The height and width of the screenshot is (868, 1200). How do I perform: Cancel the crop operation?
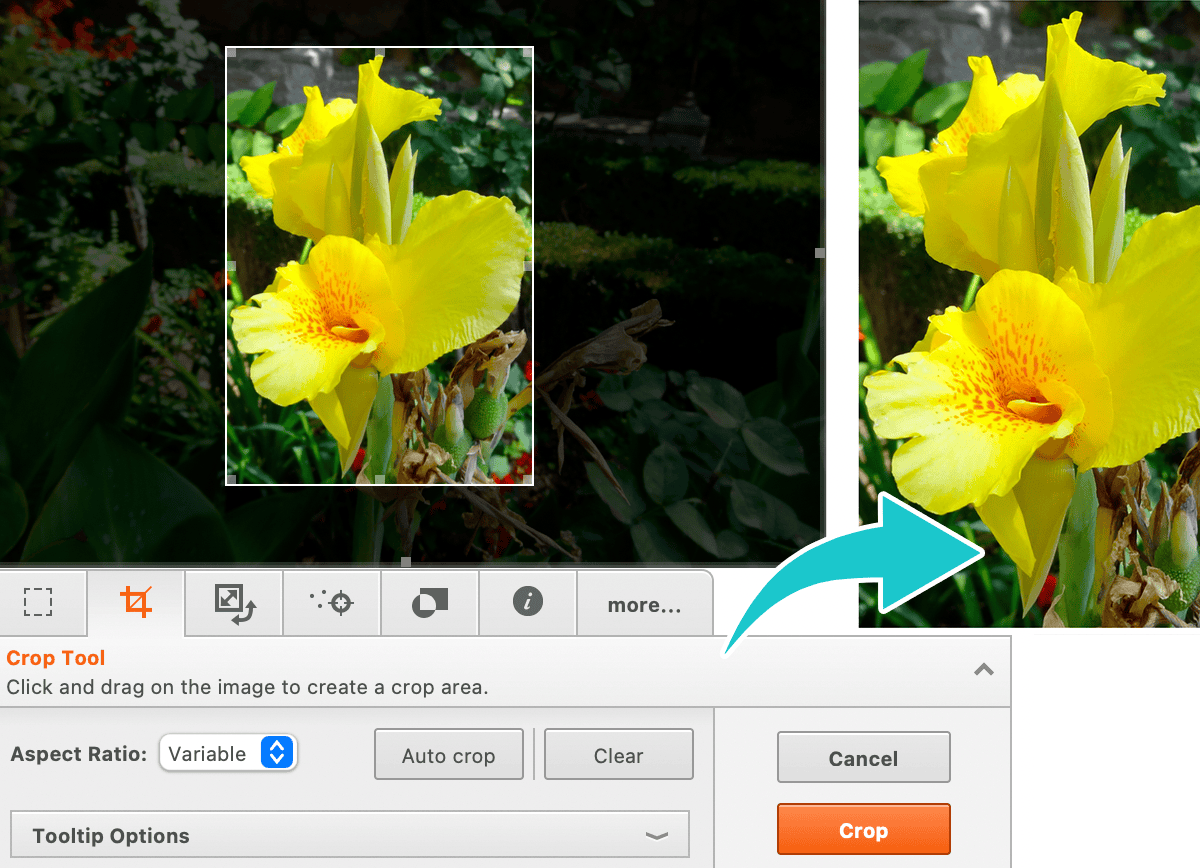tap(863, 759)
